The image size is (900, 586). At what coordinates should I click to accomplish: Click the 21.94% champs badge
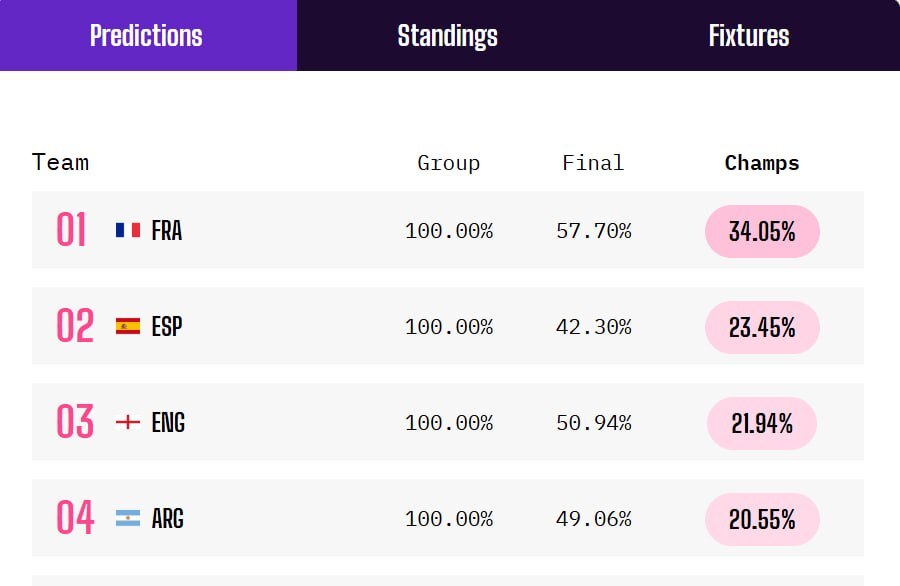click(762, 423)
